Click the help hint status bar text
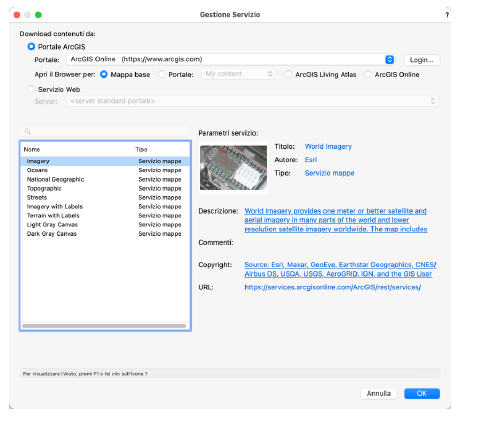Screen dimensions: 481x424 point(85,374)
